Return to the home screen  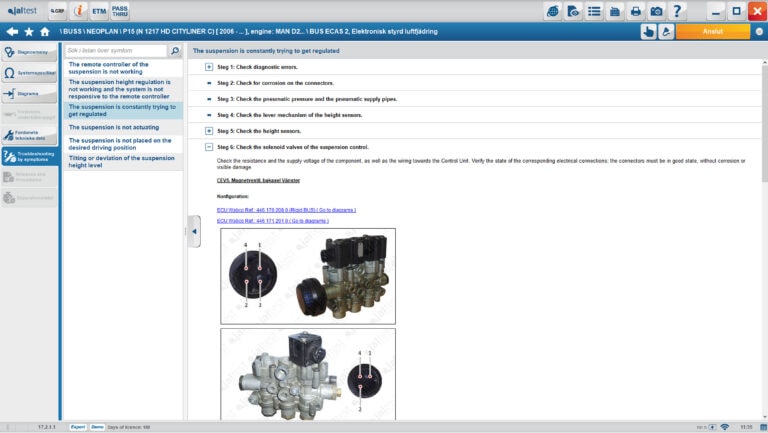point(45,32)
